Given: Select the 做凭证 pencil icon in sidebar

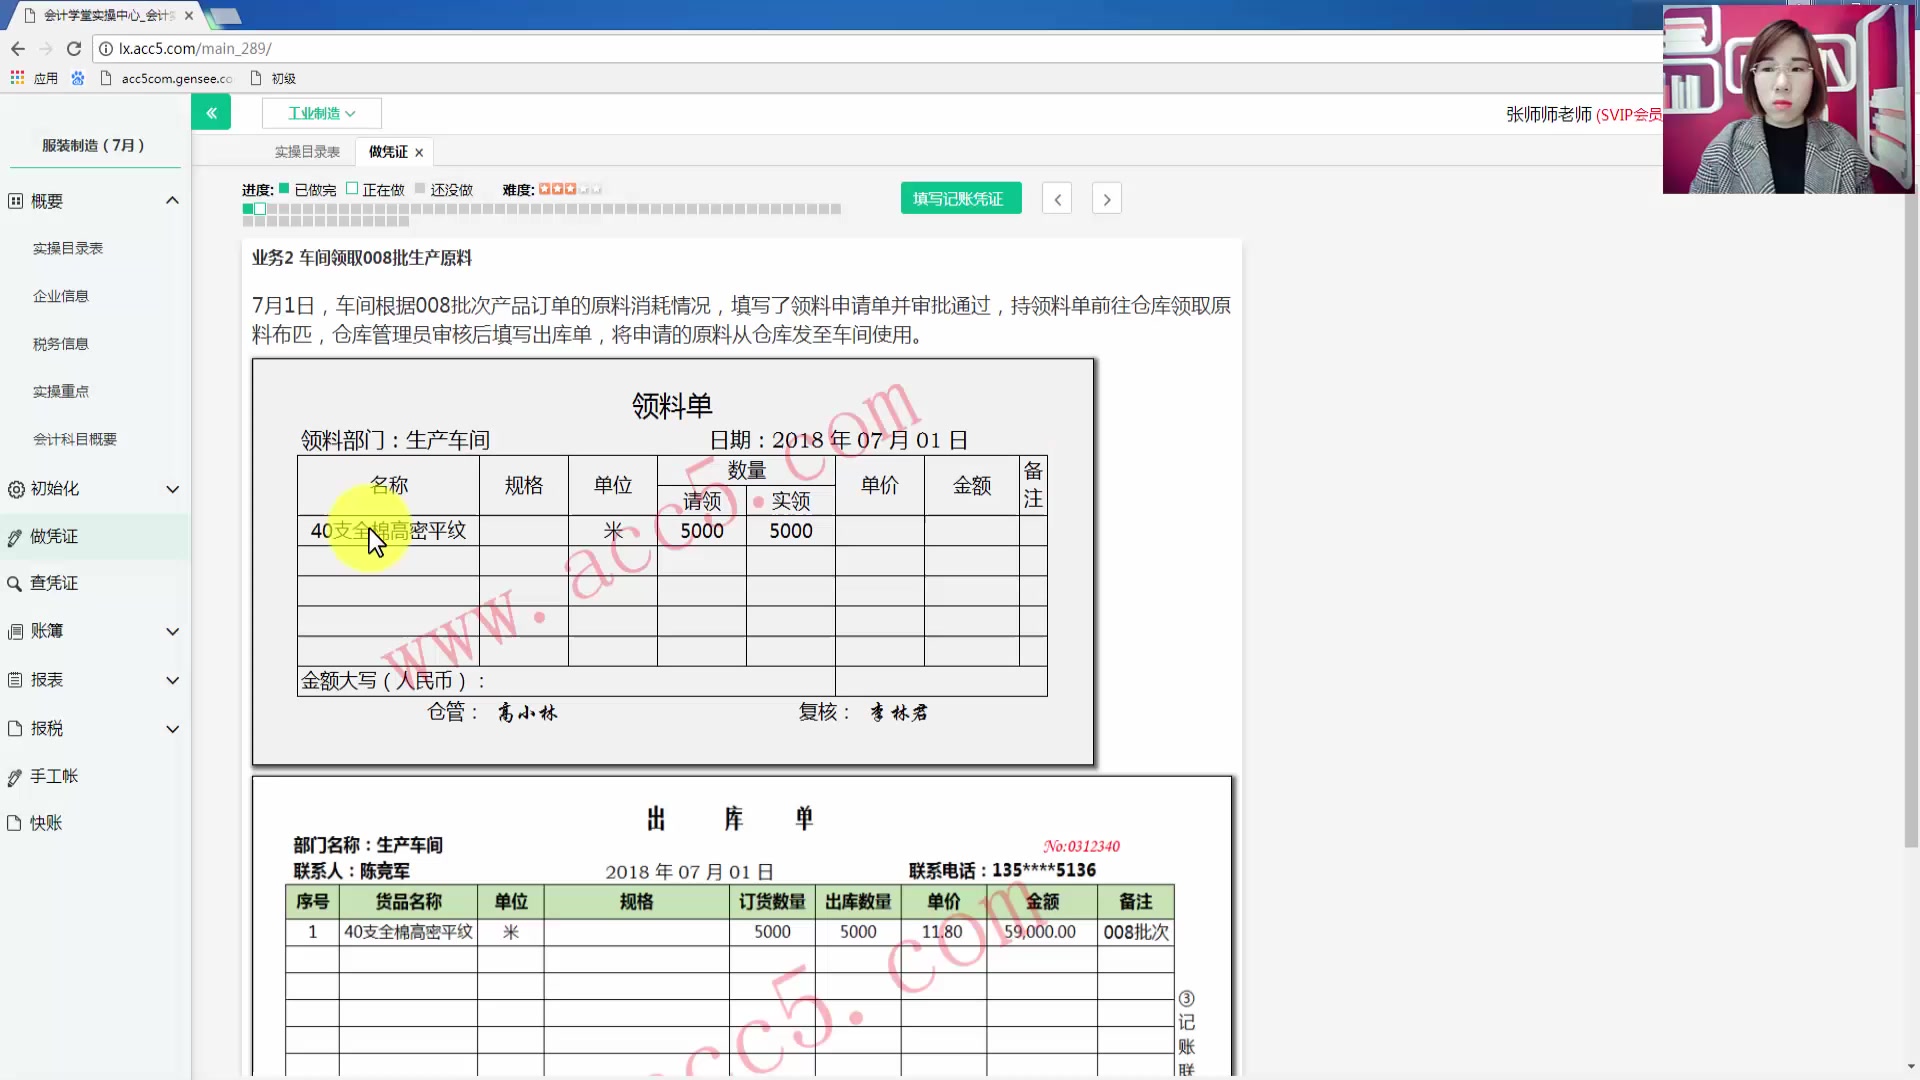Looking at the screenshot, I should 15,536.
